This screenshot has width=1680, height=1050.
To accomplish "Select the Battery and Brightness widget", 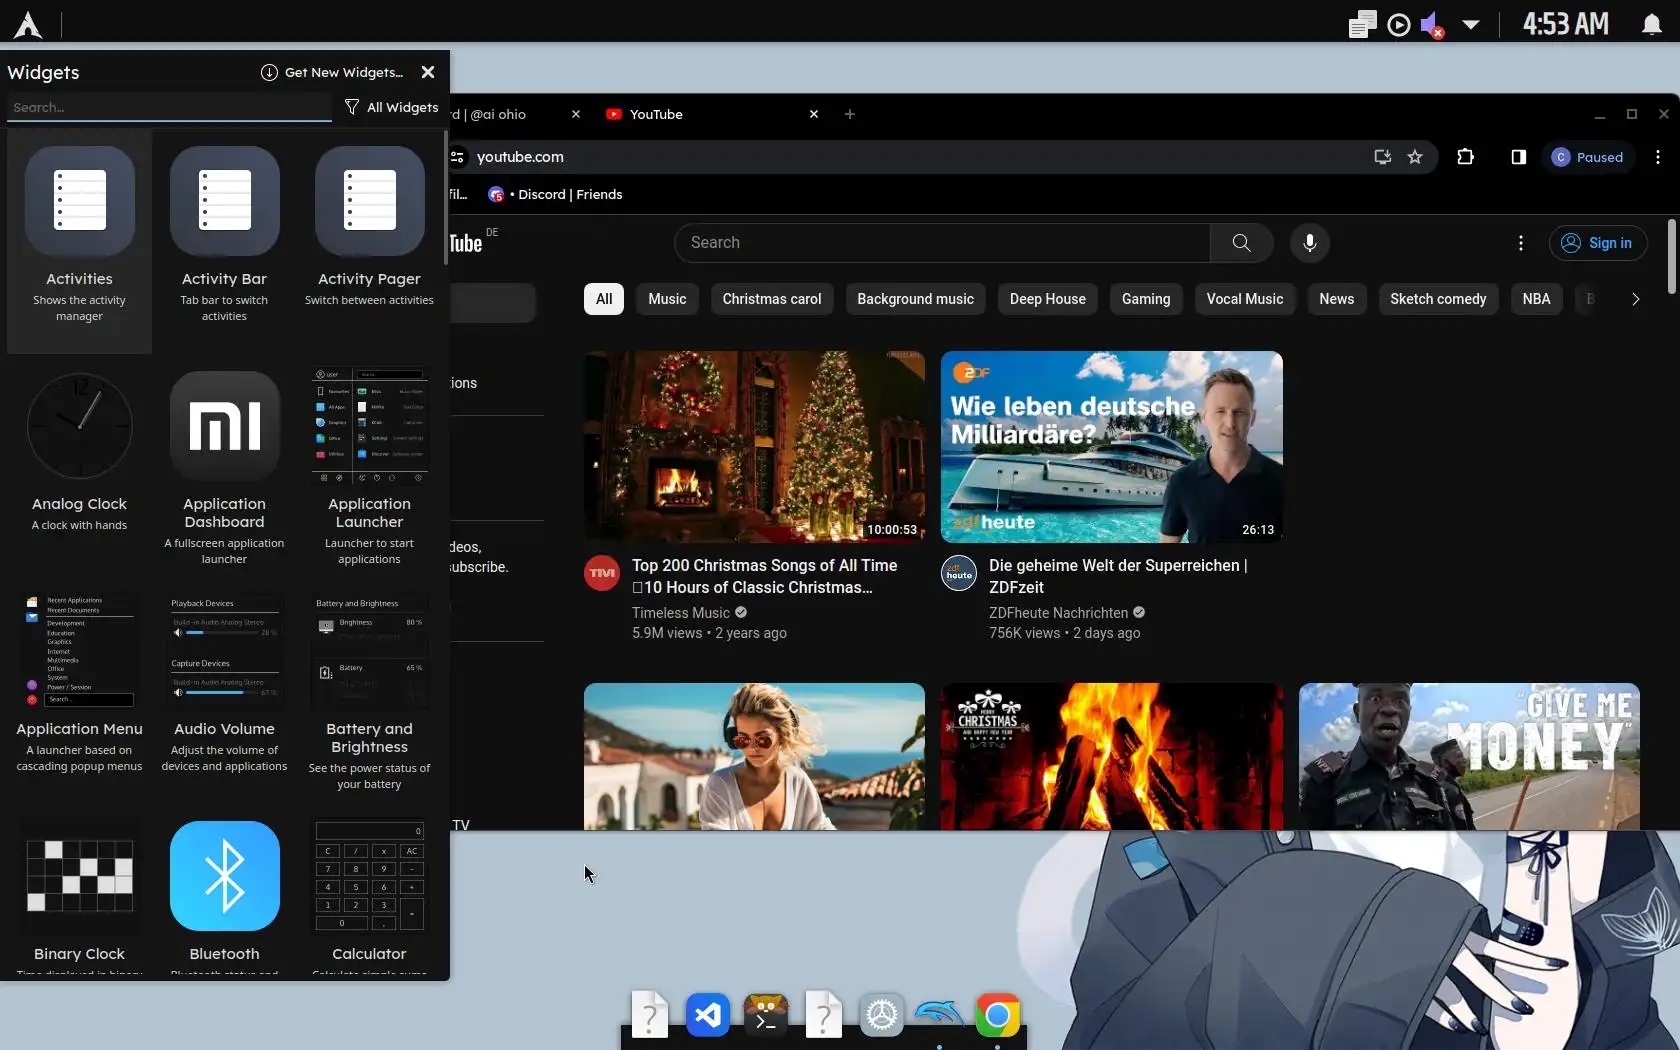I will pyautogui.click(x=369, y=690).
